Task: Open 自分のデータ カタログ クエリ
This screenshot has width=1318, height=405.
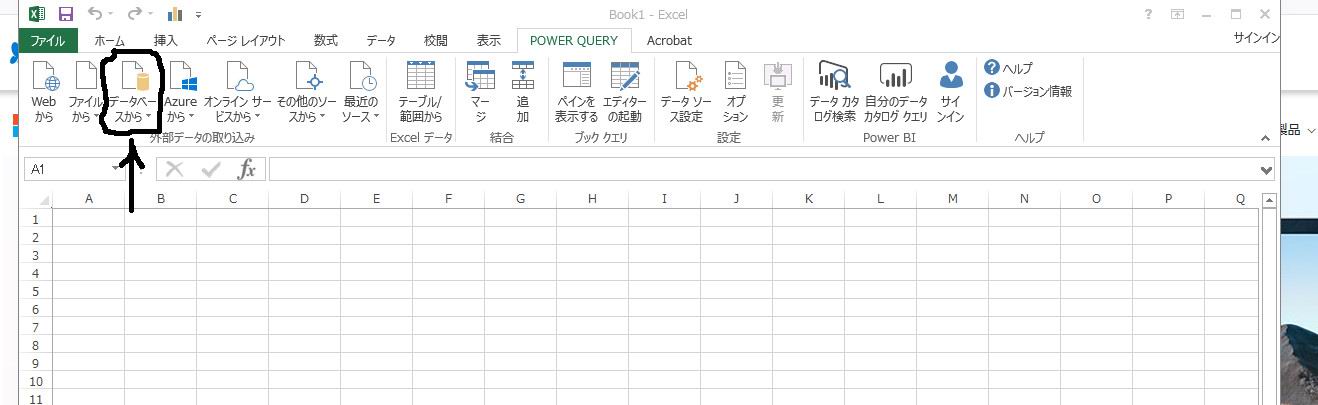Action: coord(896,92)
